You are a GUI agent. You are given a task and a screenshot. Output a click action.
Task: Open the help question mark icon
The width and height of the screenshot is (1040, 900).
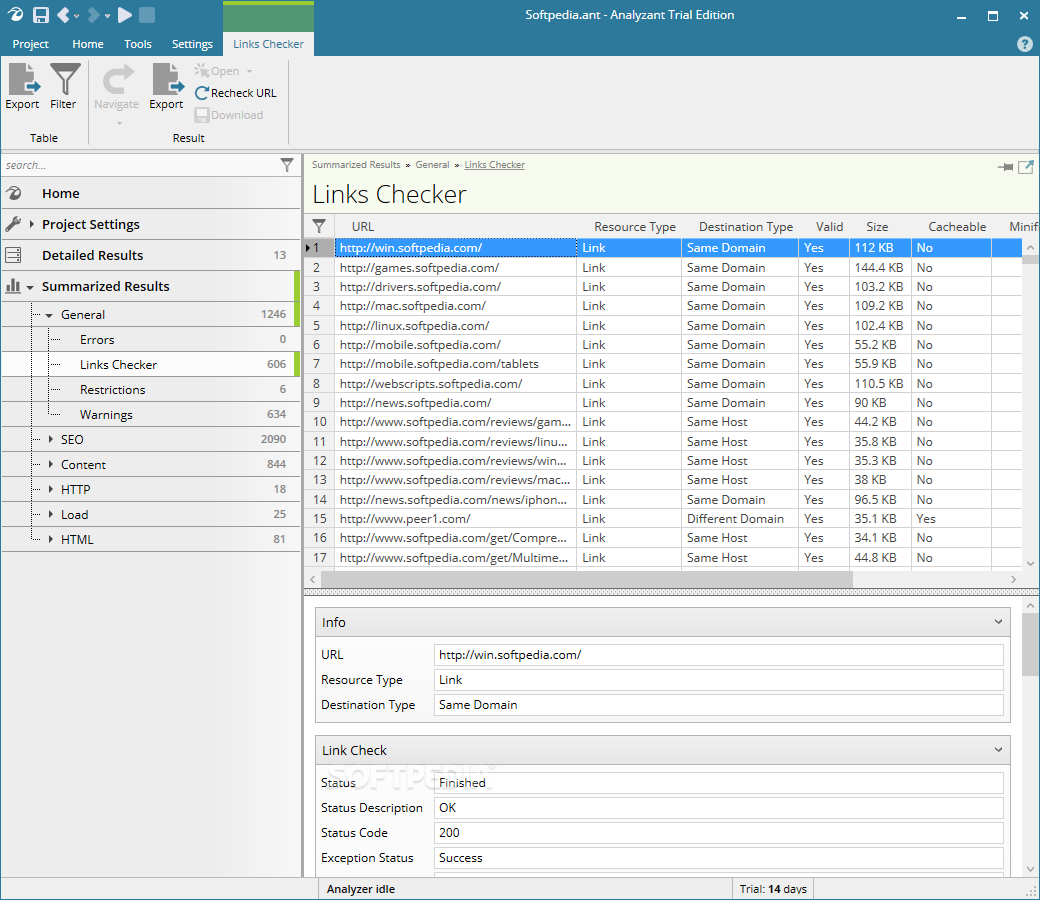[x=1024, y=44]
